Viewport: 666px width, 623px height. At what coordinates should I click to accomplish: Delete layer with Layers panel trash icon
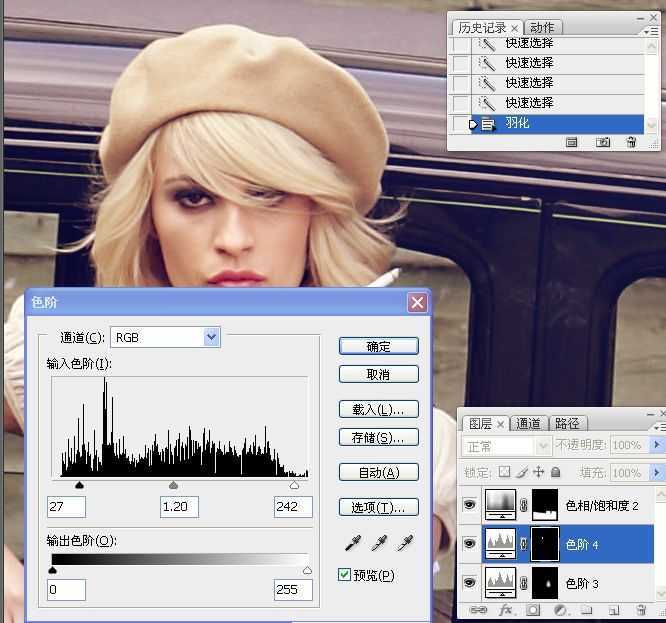641,610
